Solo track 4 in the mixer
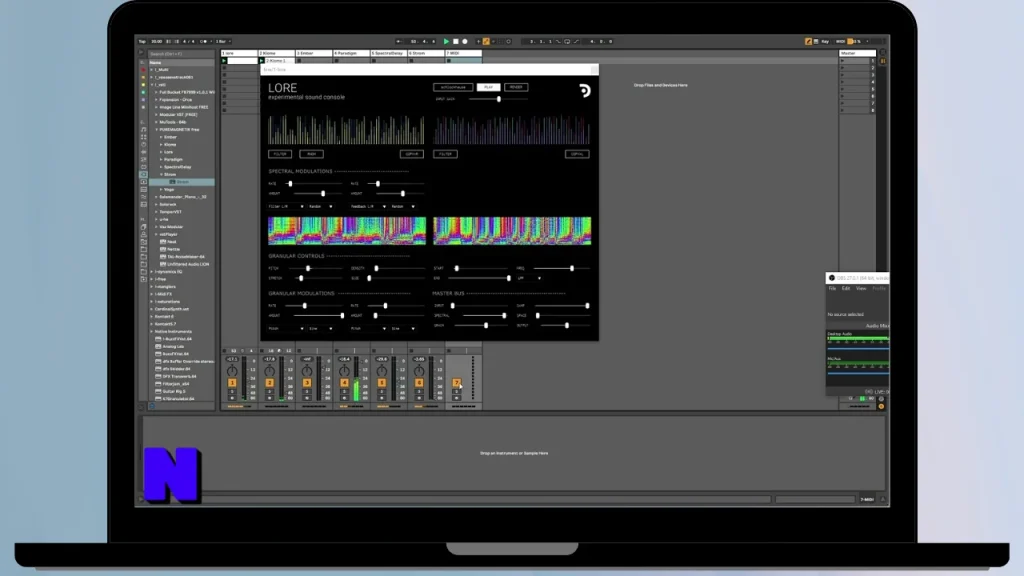 [x=344, y=391]
